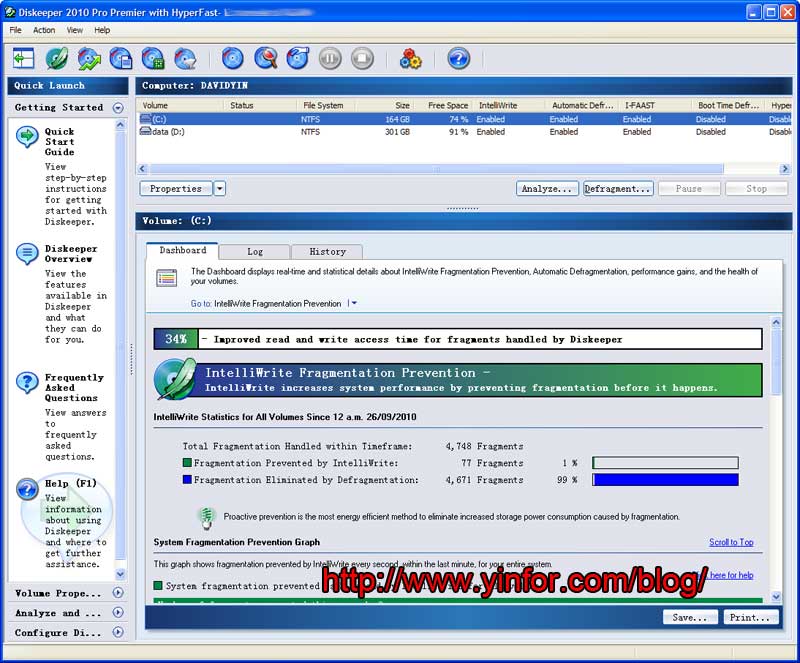Expand the Volume Prope... section
This screenshot has width=800, height=663.
coord(118,593)
